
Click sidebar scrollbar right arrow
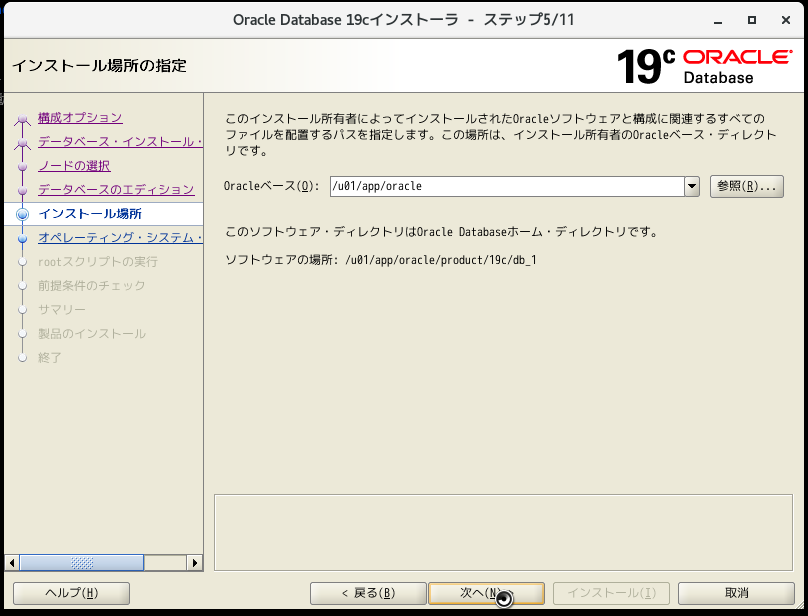click(194, 563)
